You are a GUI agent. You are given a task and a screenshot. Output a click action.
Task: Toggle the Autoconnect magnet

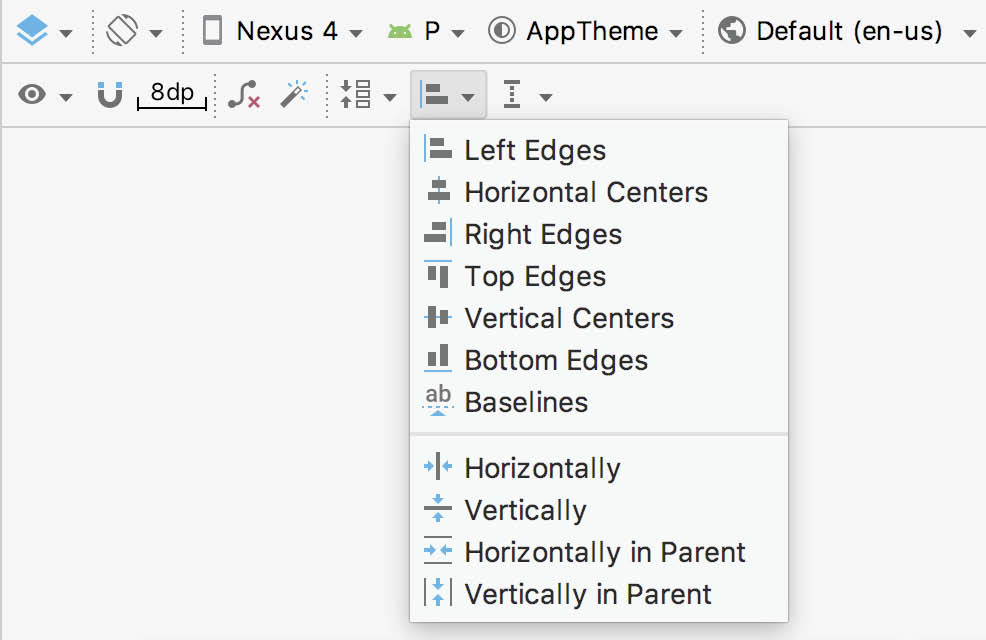pyautogui.click(x=109, y=95)
